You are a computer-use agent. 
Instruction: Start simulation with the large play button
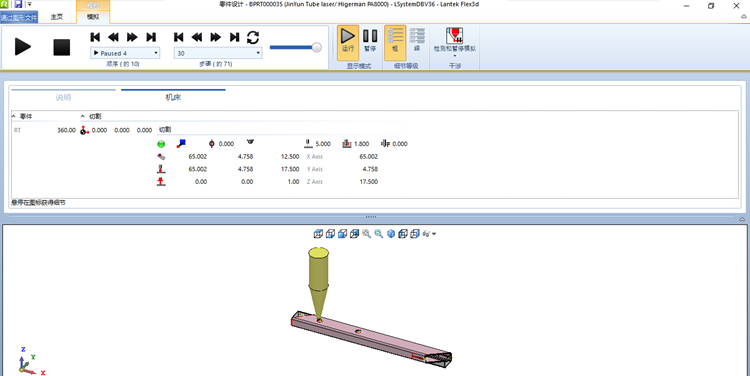pyautogui.click(x=22, y=47)
